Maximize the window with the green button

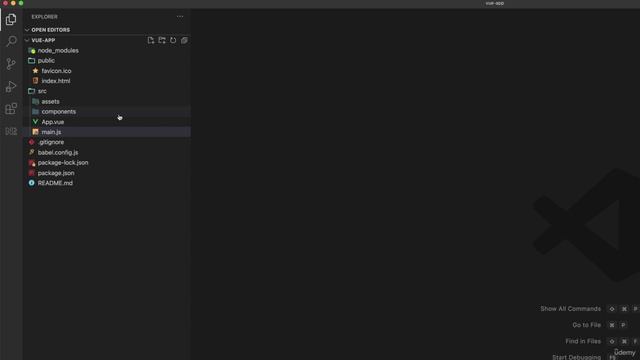pos(21,3)
